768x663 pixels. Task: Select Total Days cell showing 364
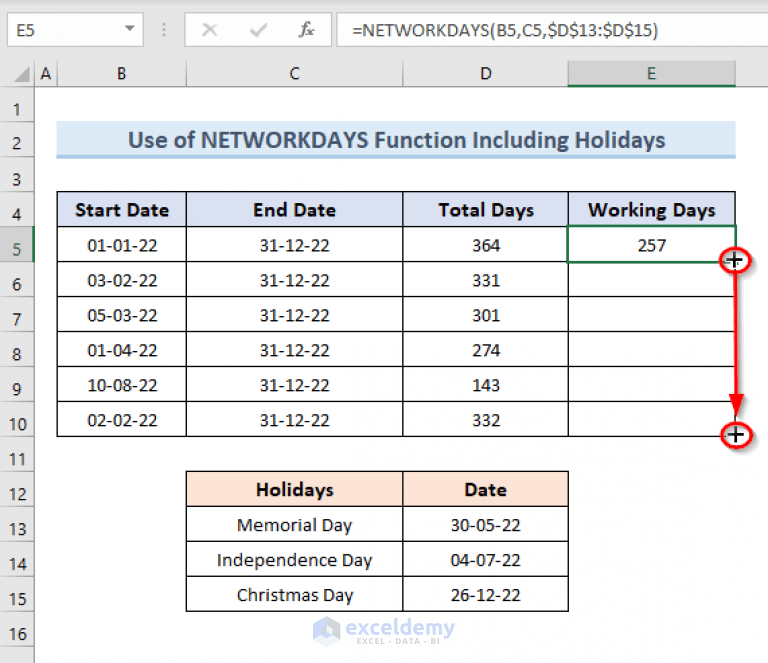point(485,245)
